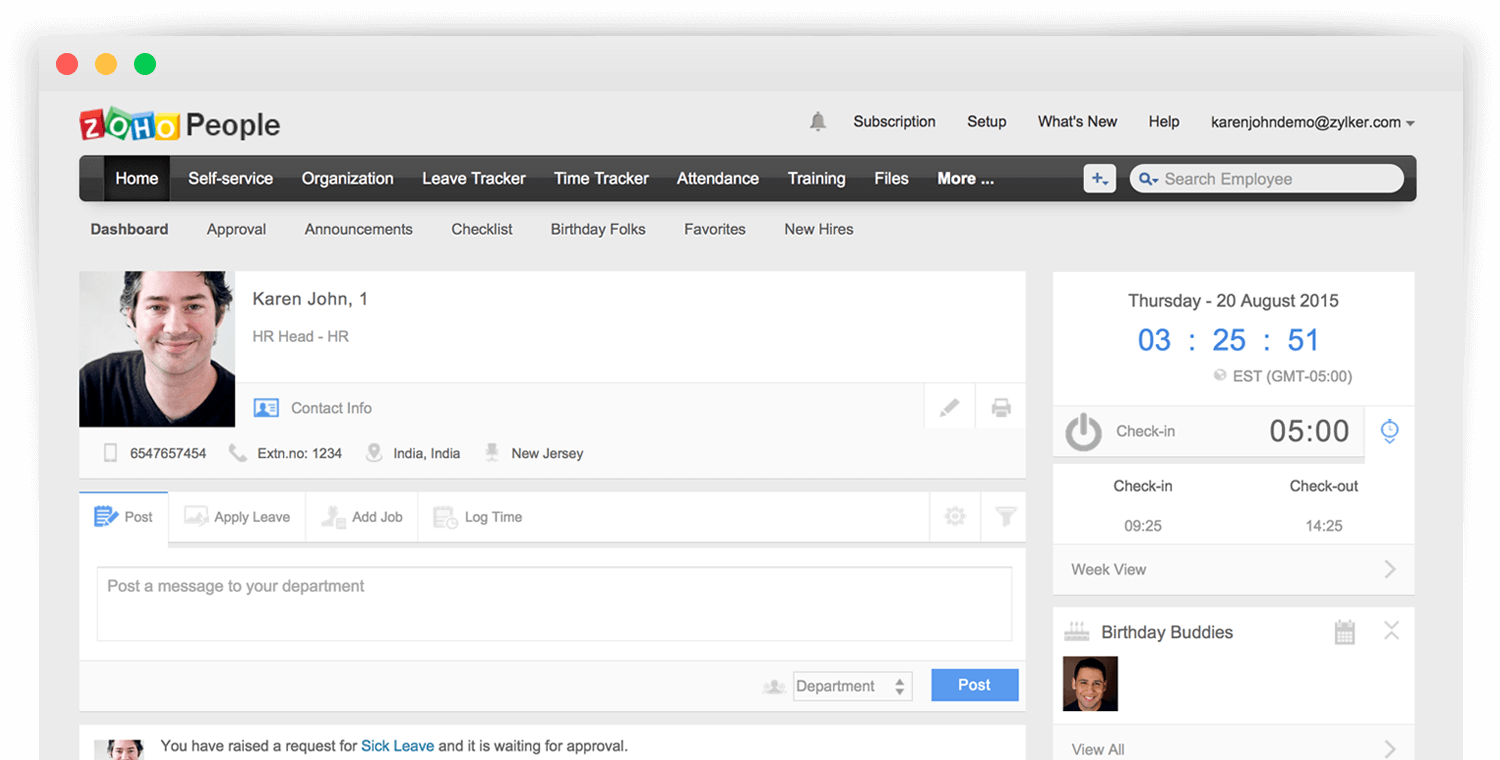Screen dimensions: 1500x760
Task: Expand the karenjohndemo@zylker.com account menu
Action: [1312, 122]
